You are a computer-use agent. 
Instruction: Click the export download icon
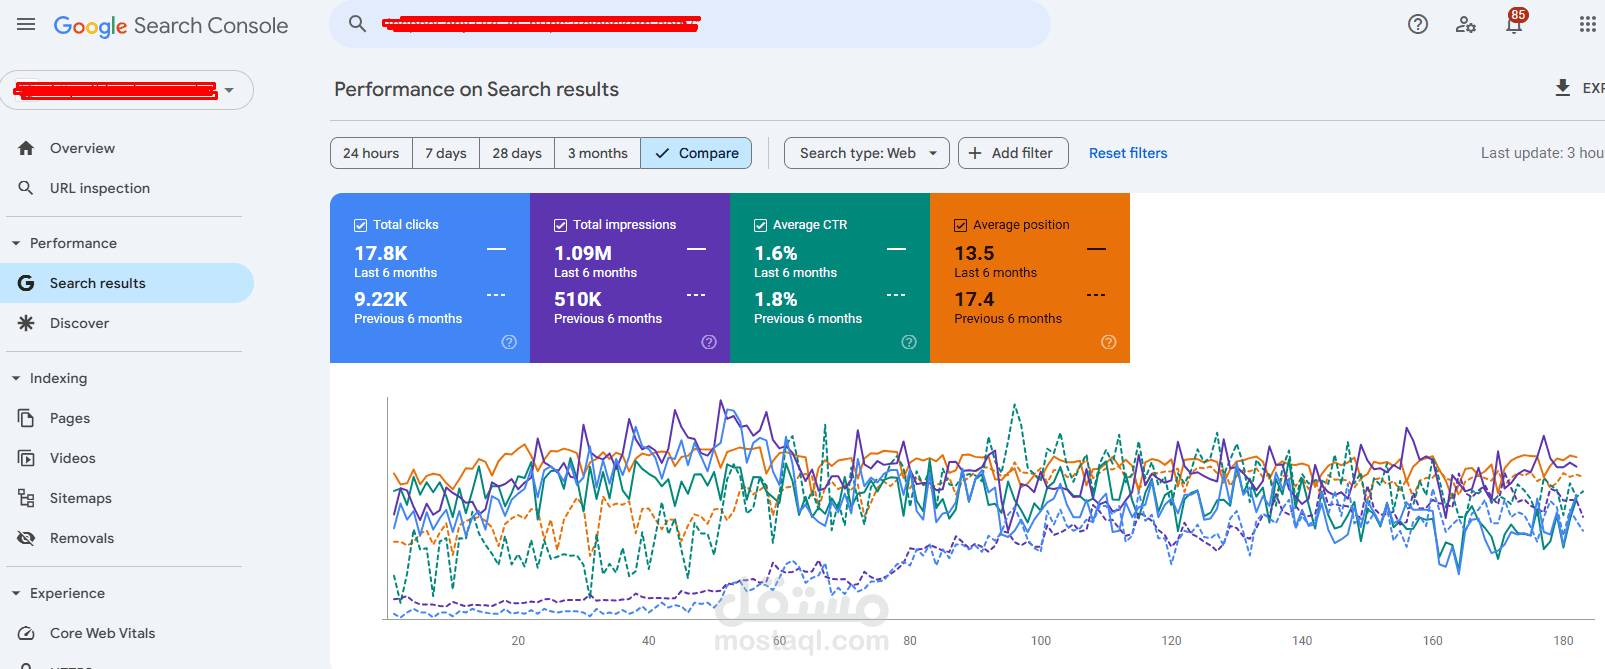click(x=1563, y=88)
